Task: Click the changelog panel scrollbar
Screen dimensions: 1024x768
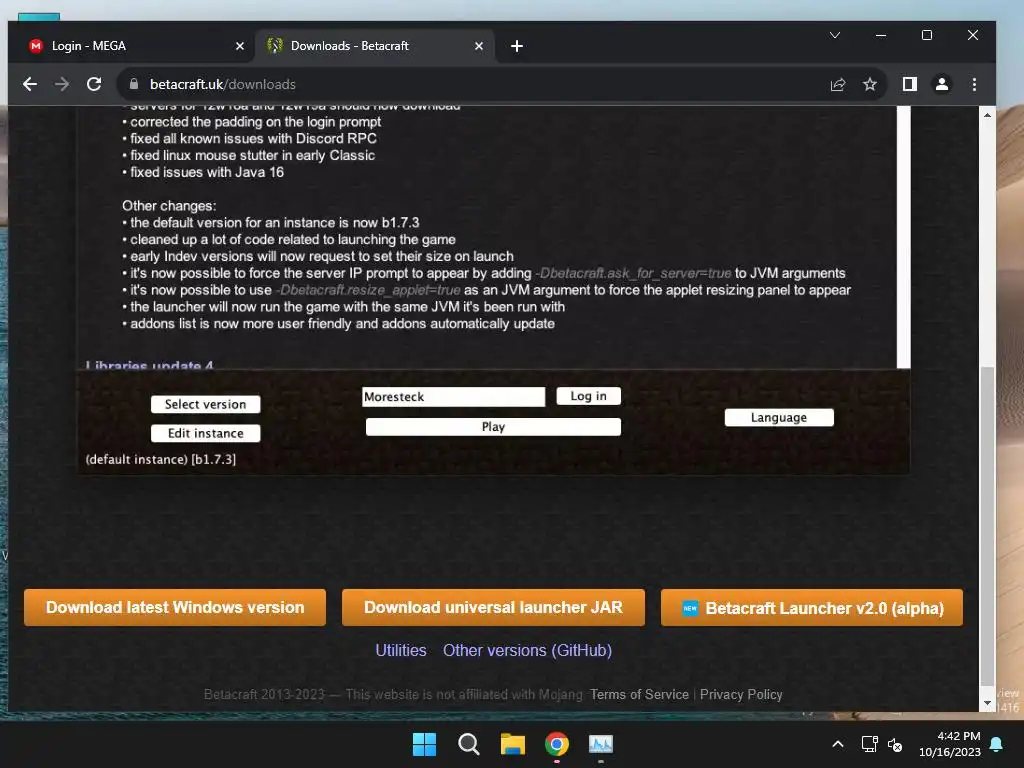Action: 903,236
